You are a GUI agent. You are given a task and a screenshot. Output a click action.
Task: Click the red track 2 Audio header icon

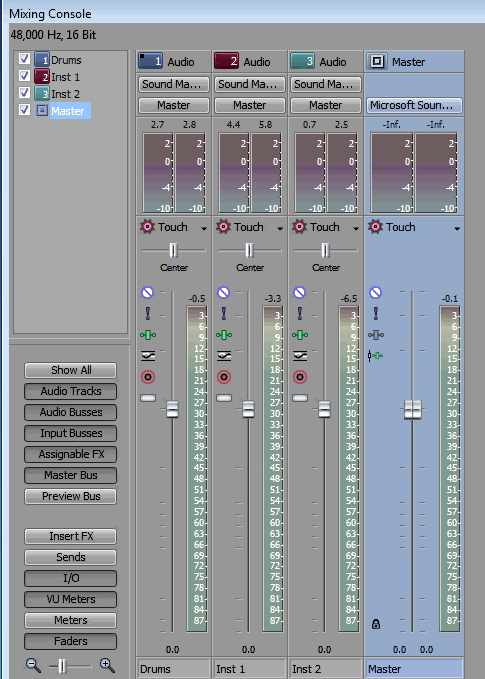tap(226, 61)
